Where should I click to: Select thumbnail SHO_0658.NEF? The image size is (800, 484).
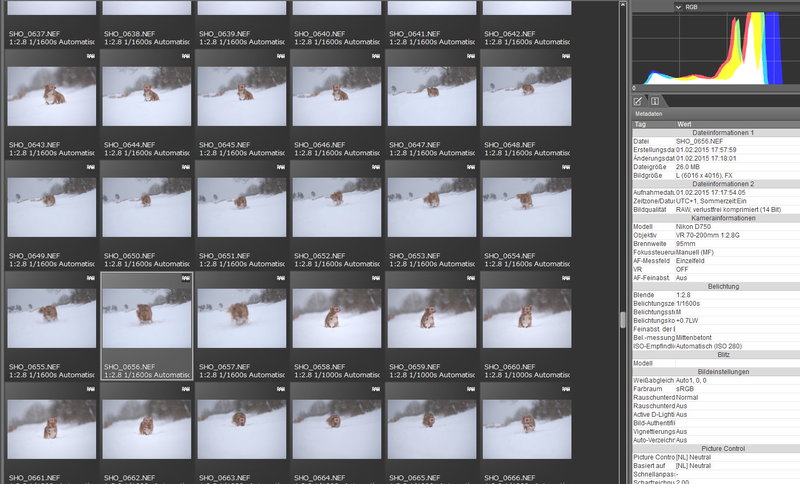pos(337,318)
